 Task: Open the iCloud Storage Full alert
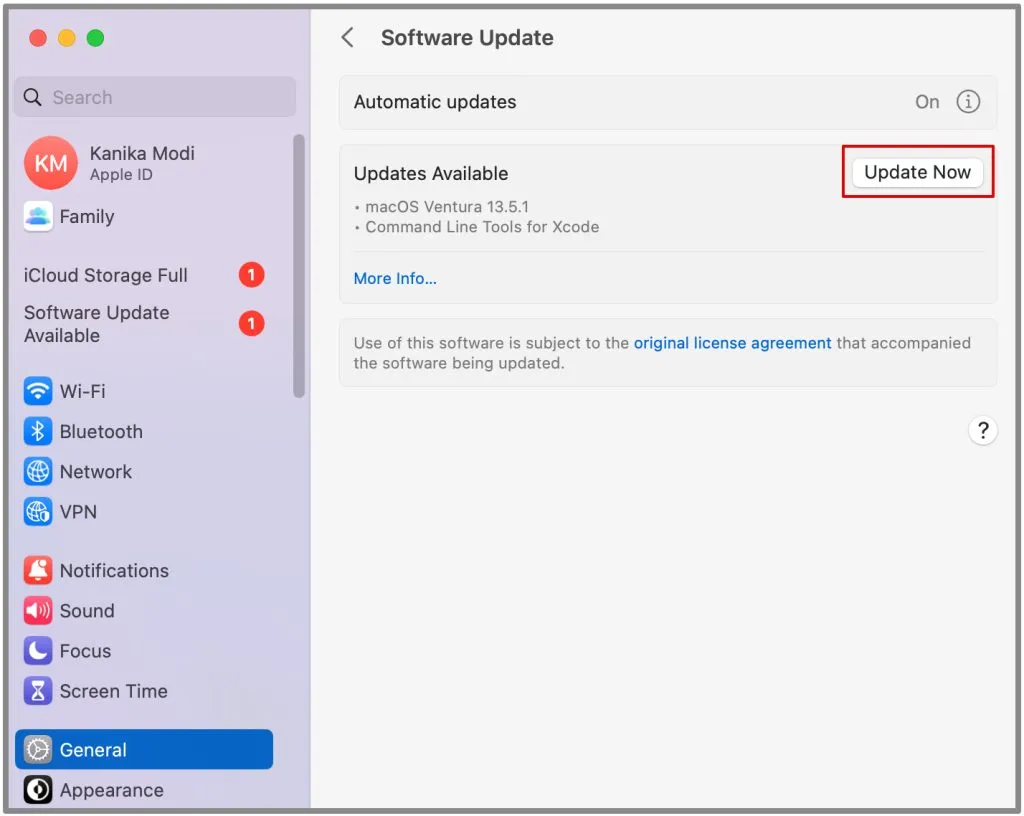144,275
